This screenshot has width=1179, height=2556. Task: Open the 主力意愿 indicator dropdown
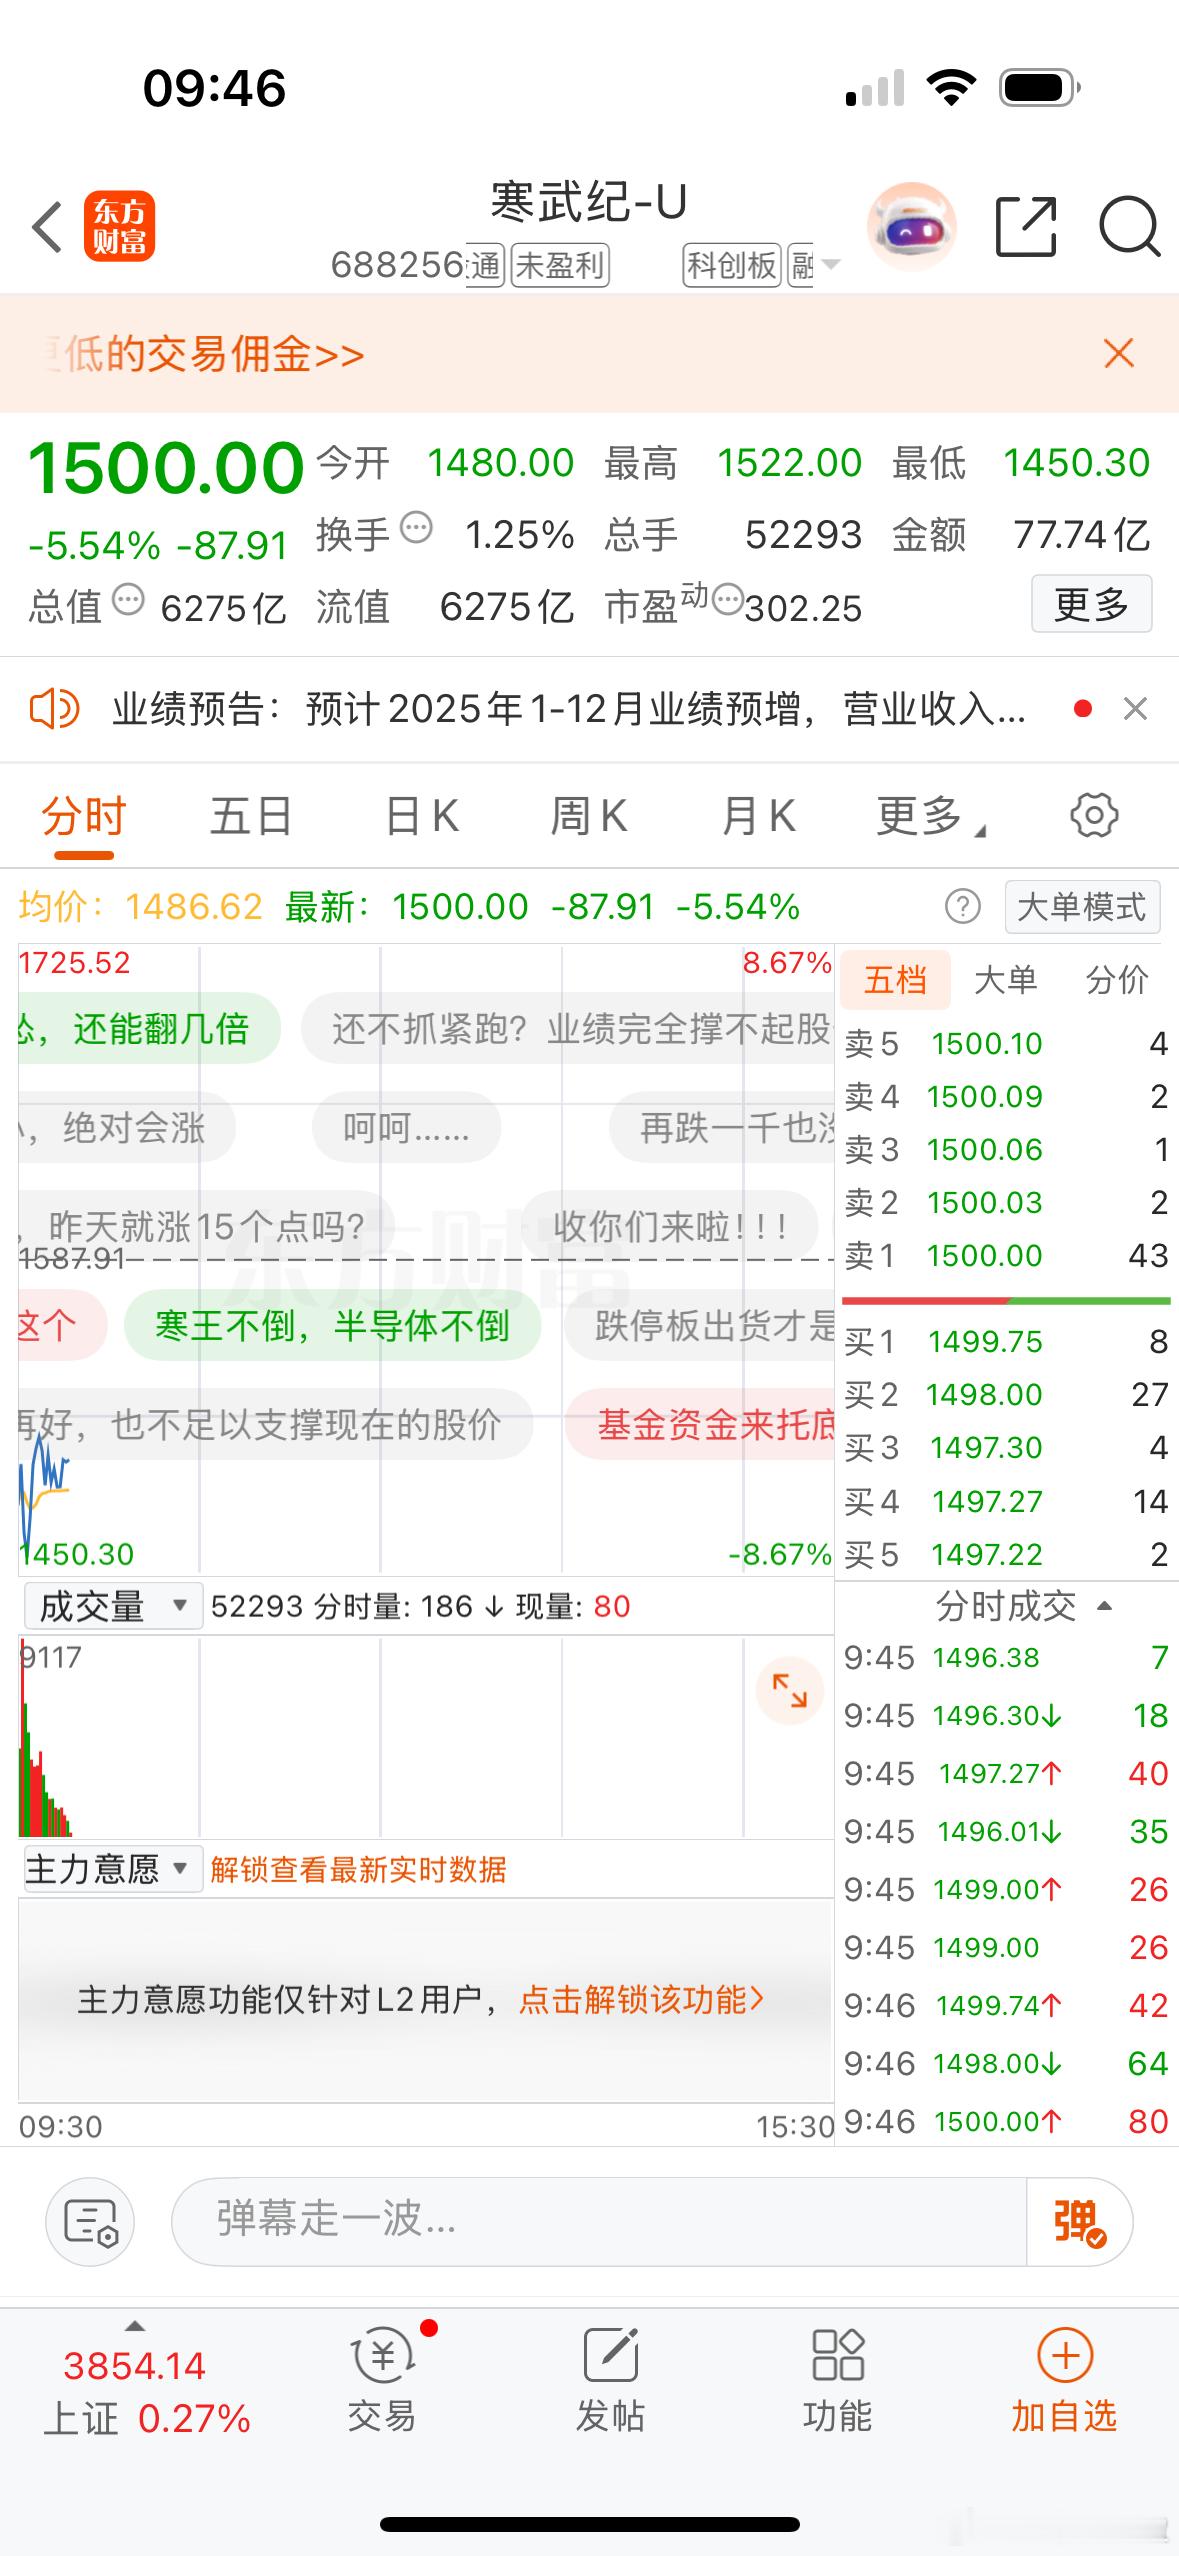[x=113, y=1868]
